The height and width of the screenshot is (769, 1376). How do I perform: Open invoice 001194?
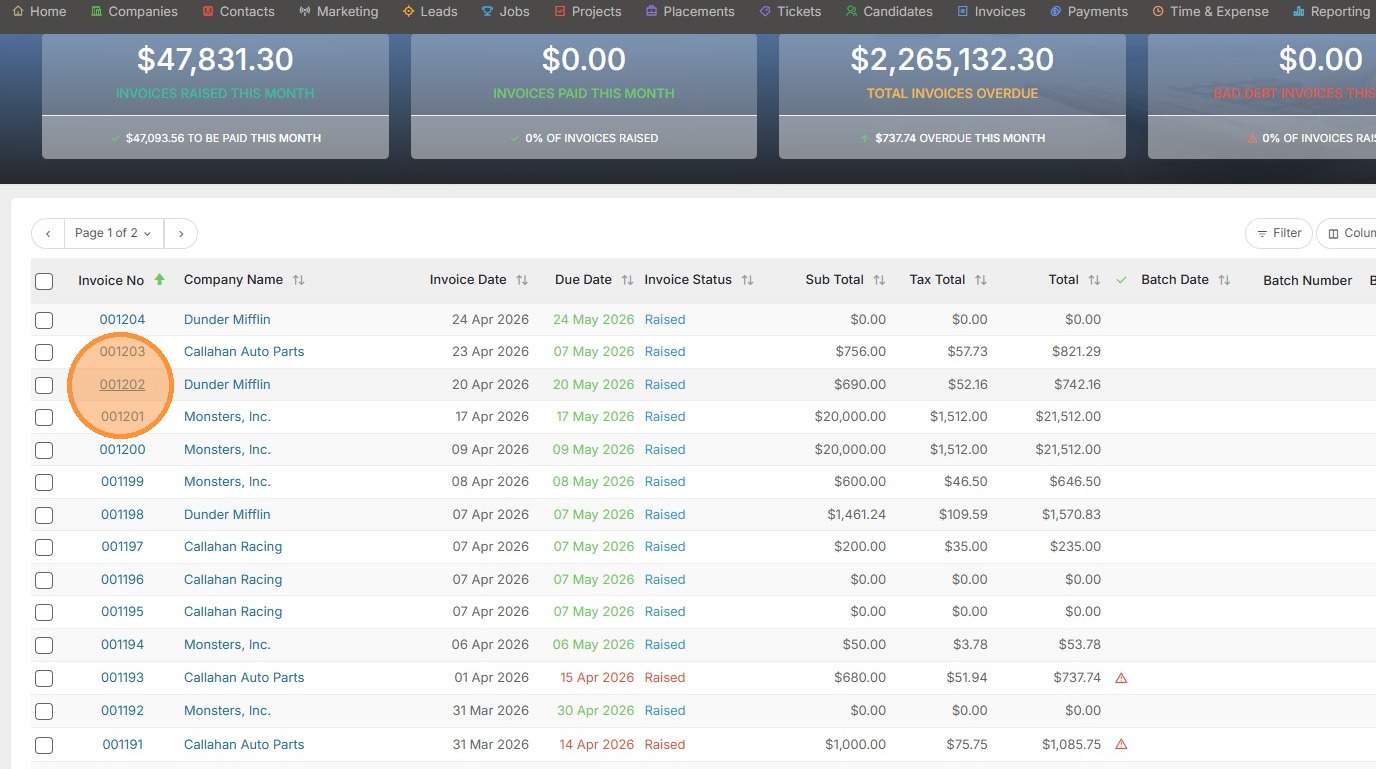(x=122, y=645)
